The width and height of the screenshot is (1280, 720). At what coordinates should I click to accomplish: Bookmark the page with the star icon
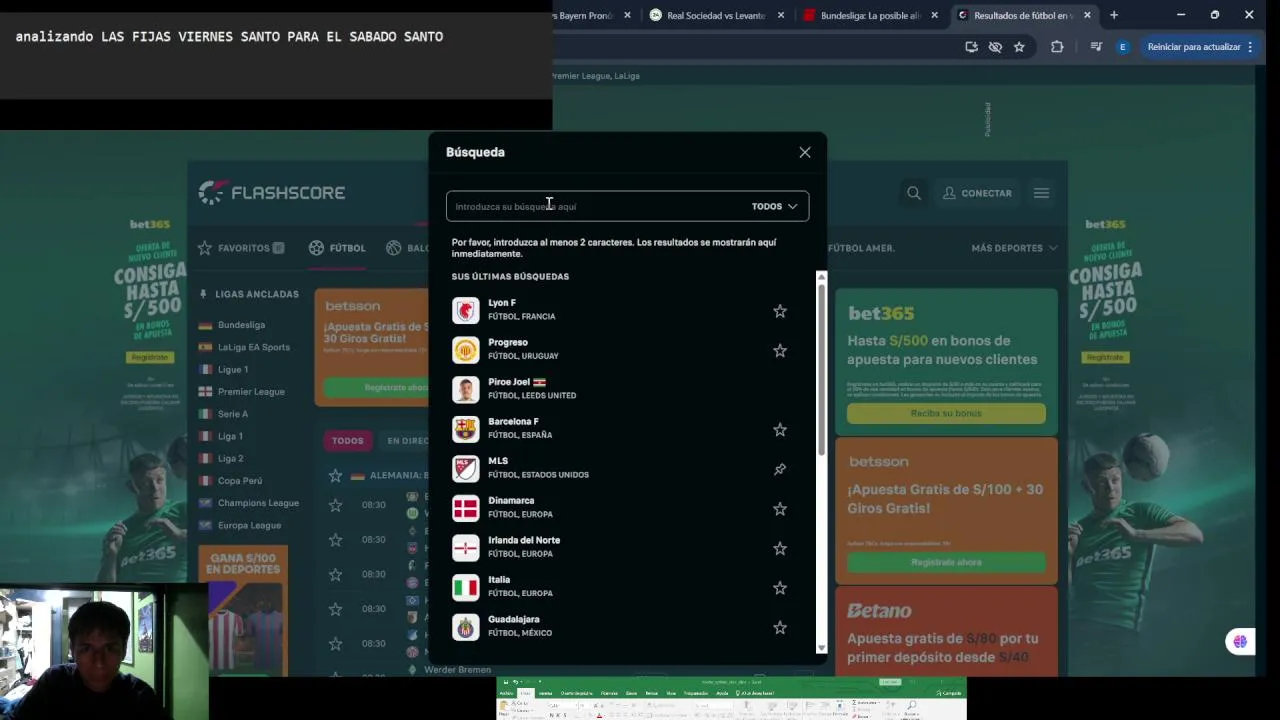(1019, 47)
